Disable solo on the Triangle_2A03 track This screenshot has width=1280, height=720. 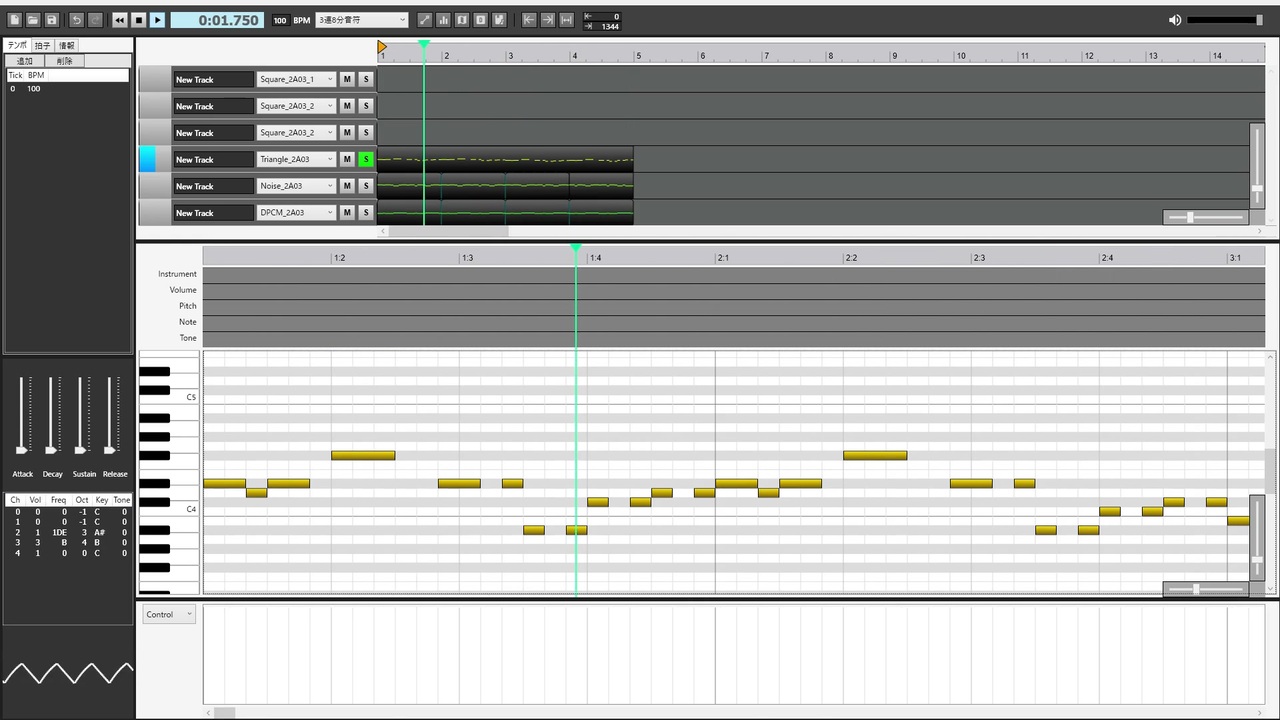(366, 159)
